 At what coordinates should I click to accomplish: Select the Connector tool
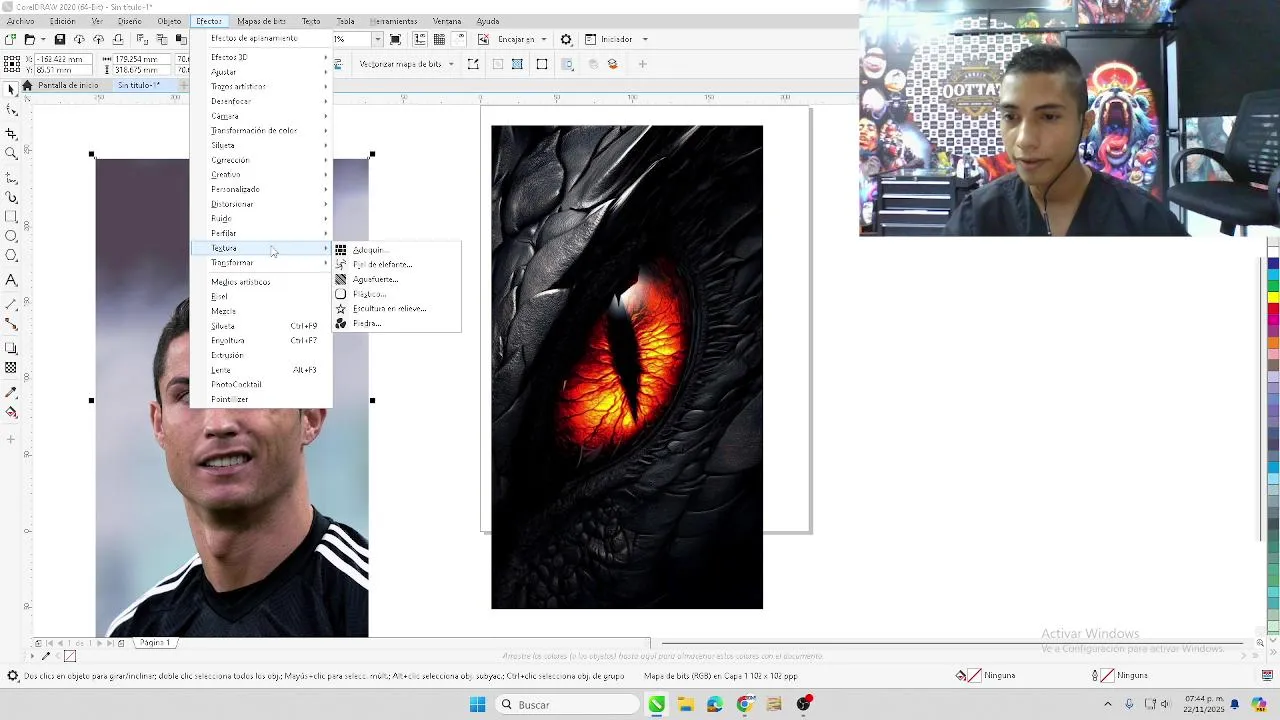pyautogui.click(x=11, y=324)
